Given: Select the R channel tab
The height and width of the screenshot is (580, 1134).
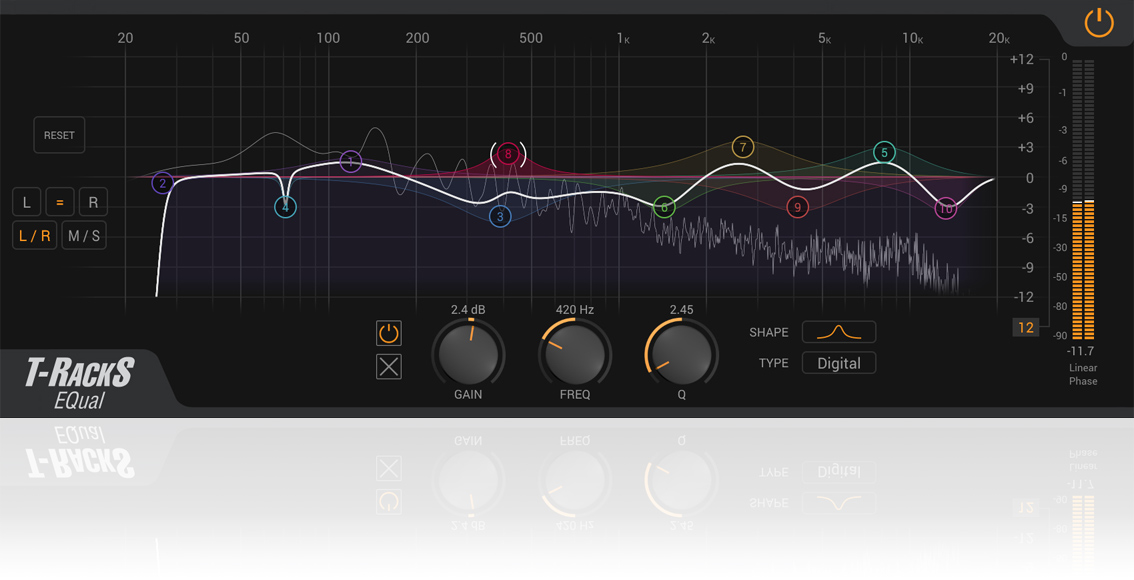Looking at the screenshot, I should tap(93, 201).
